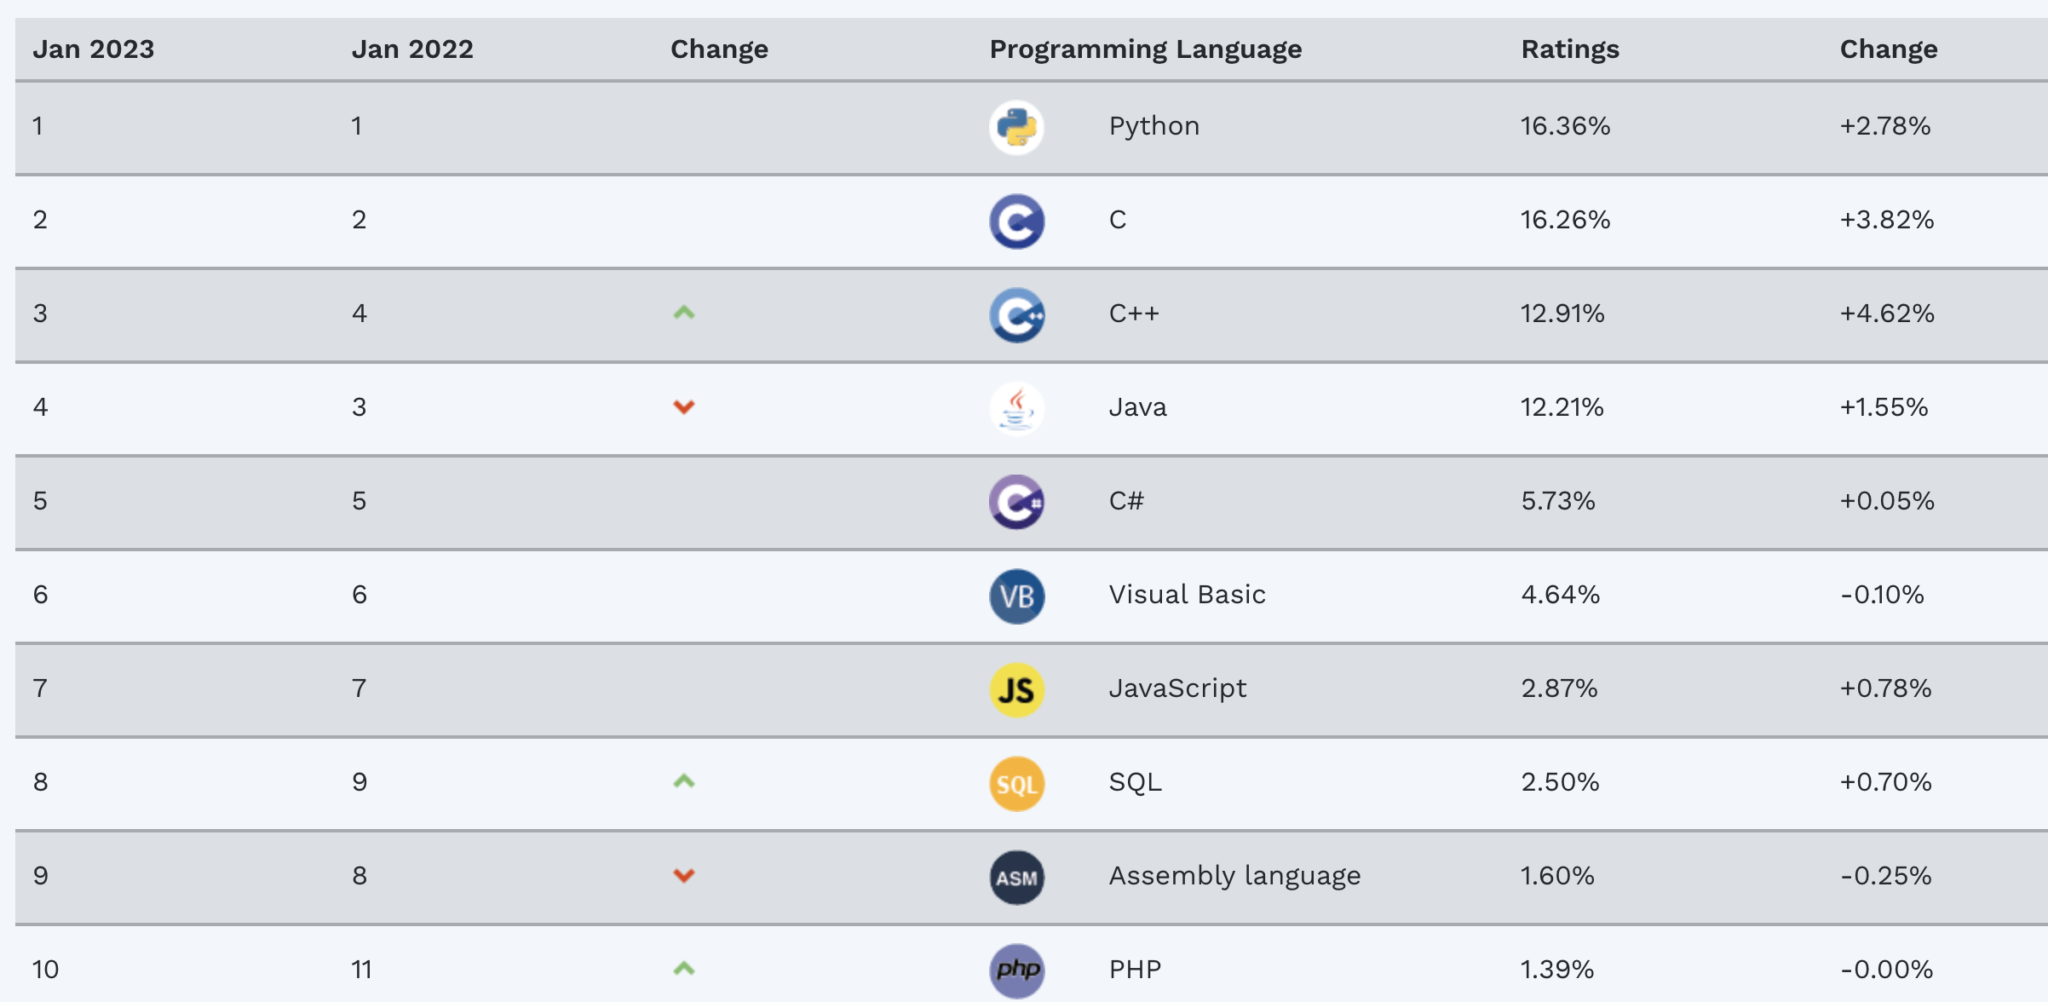Click the Ratings column header

[x=1569, y=49]
